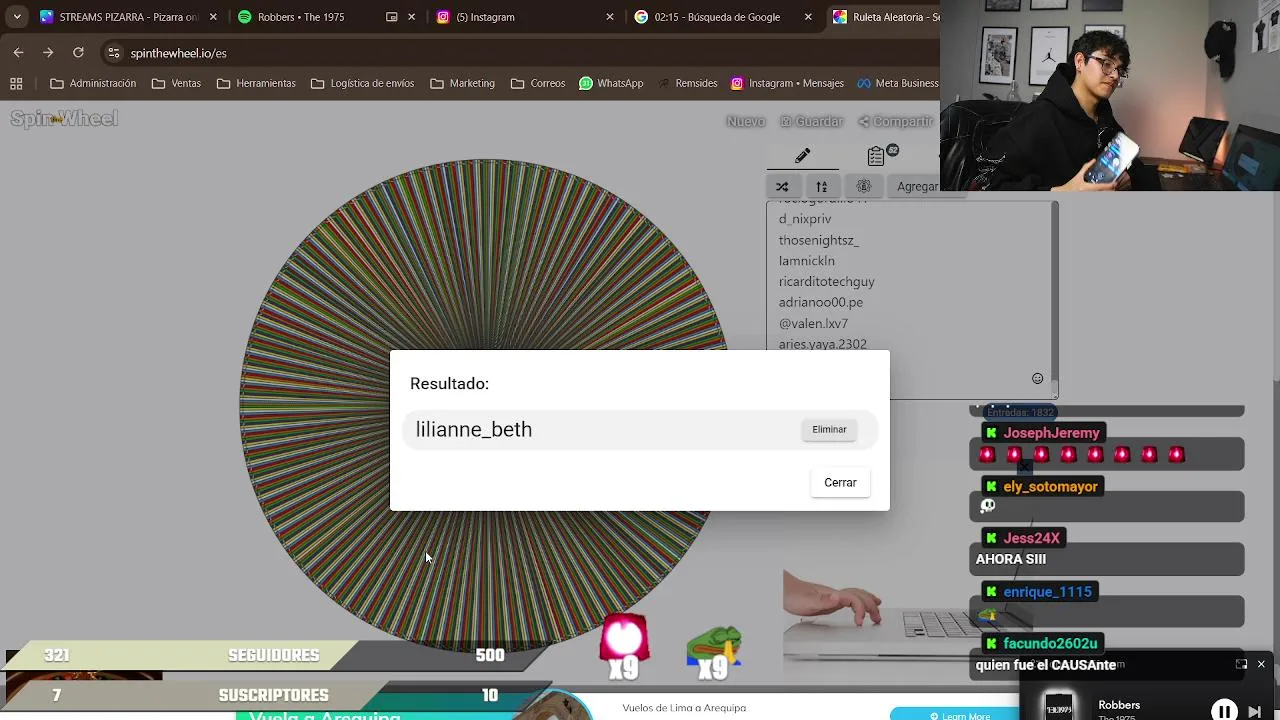
Task: Expand the media popup with the square icon
Action: point(1241,664)
